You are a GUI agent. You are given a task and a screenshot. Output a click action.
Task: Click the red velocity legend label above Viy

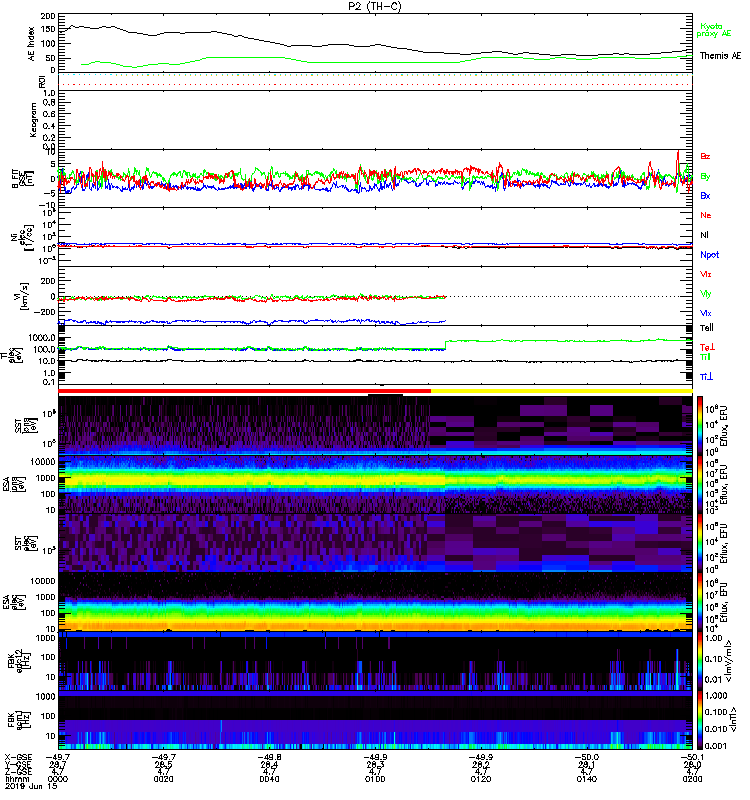[706, 274]
